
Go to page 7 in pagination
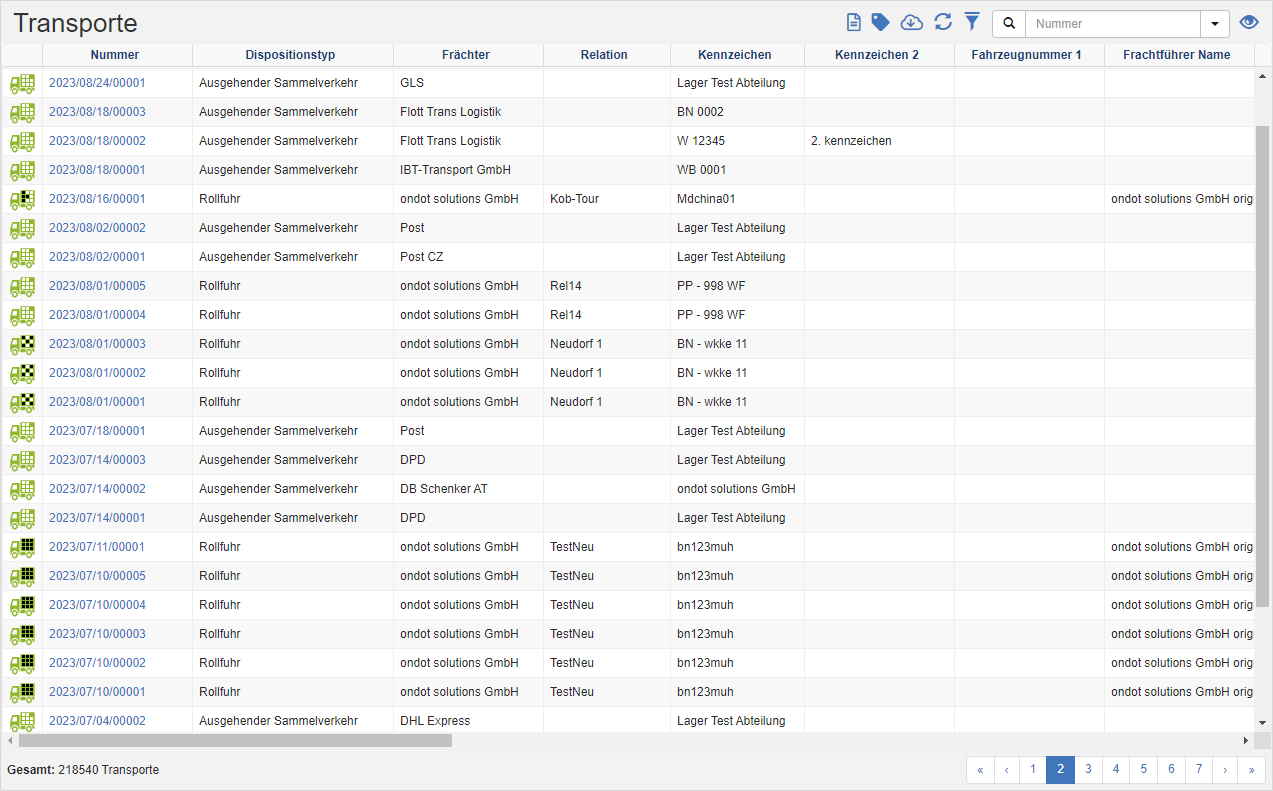pos(1199,769)
